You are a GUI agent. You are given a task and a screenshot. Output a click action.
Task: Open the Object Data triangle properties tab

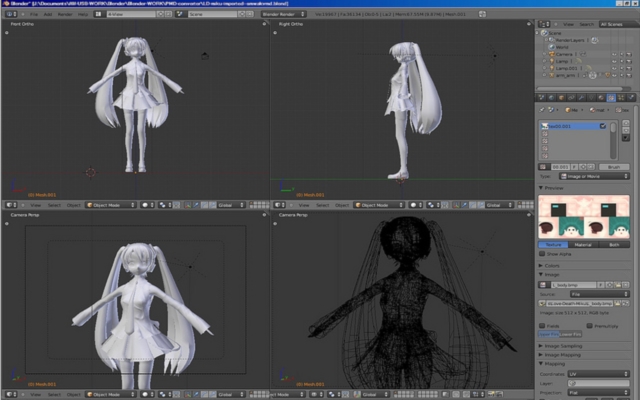591,98
